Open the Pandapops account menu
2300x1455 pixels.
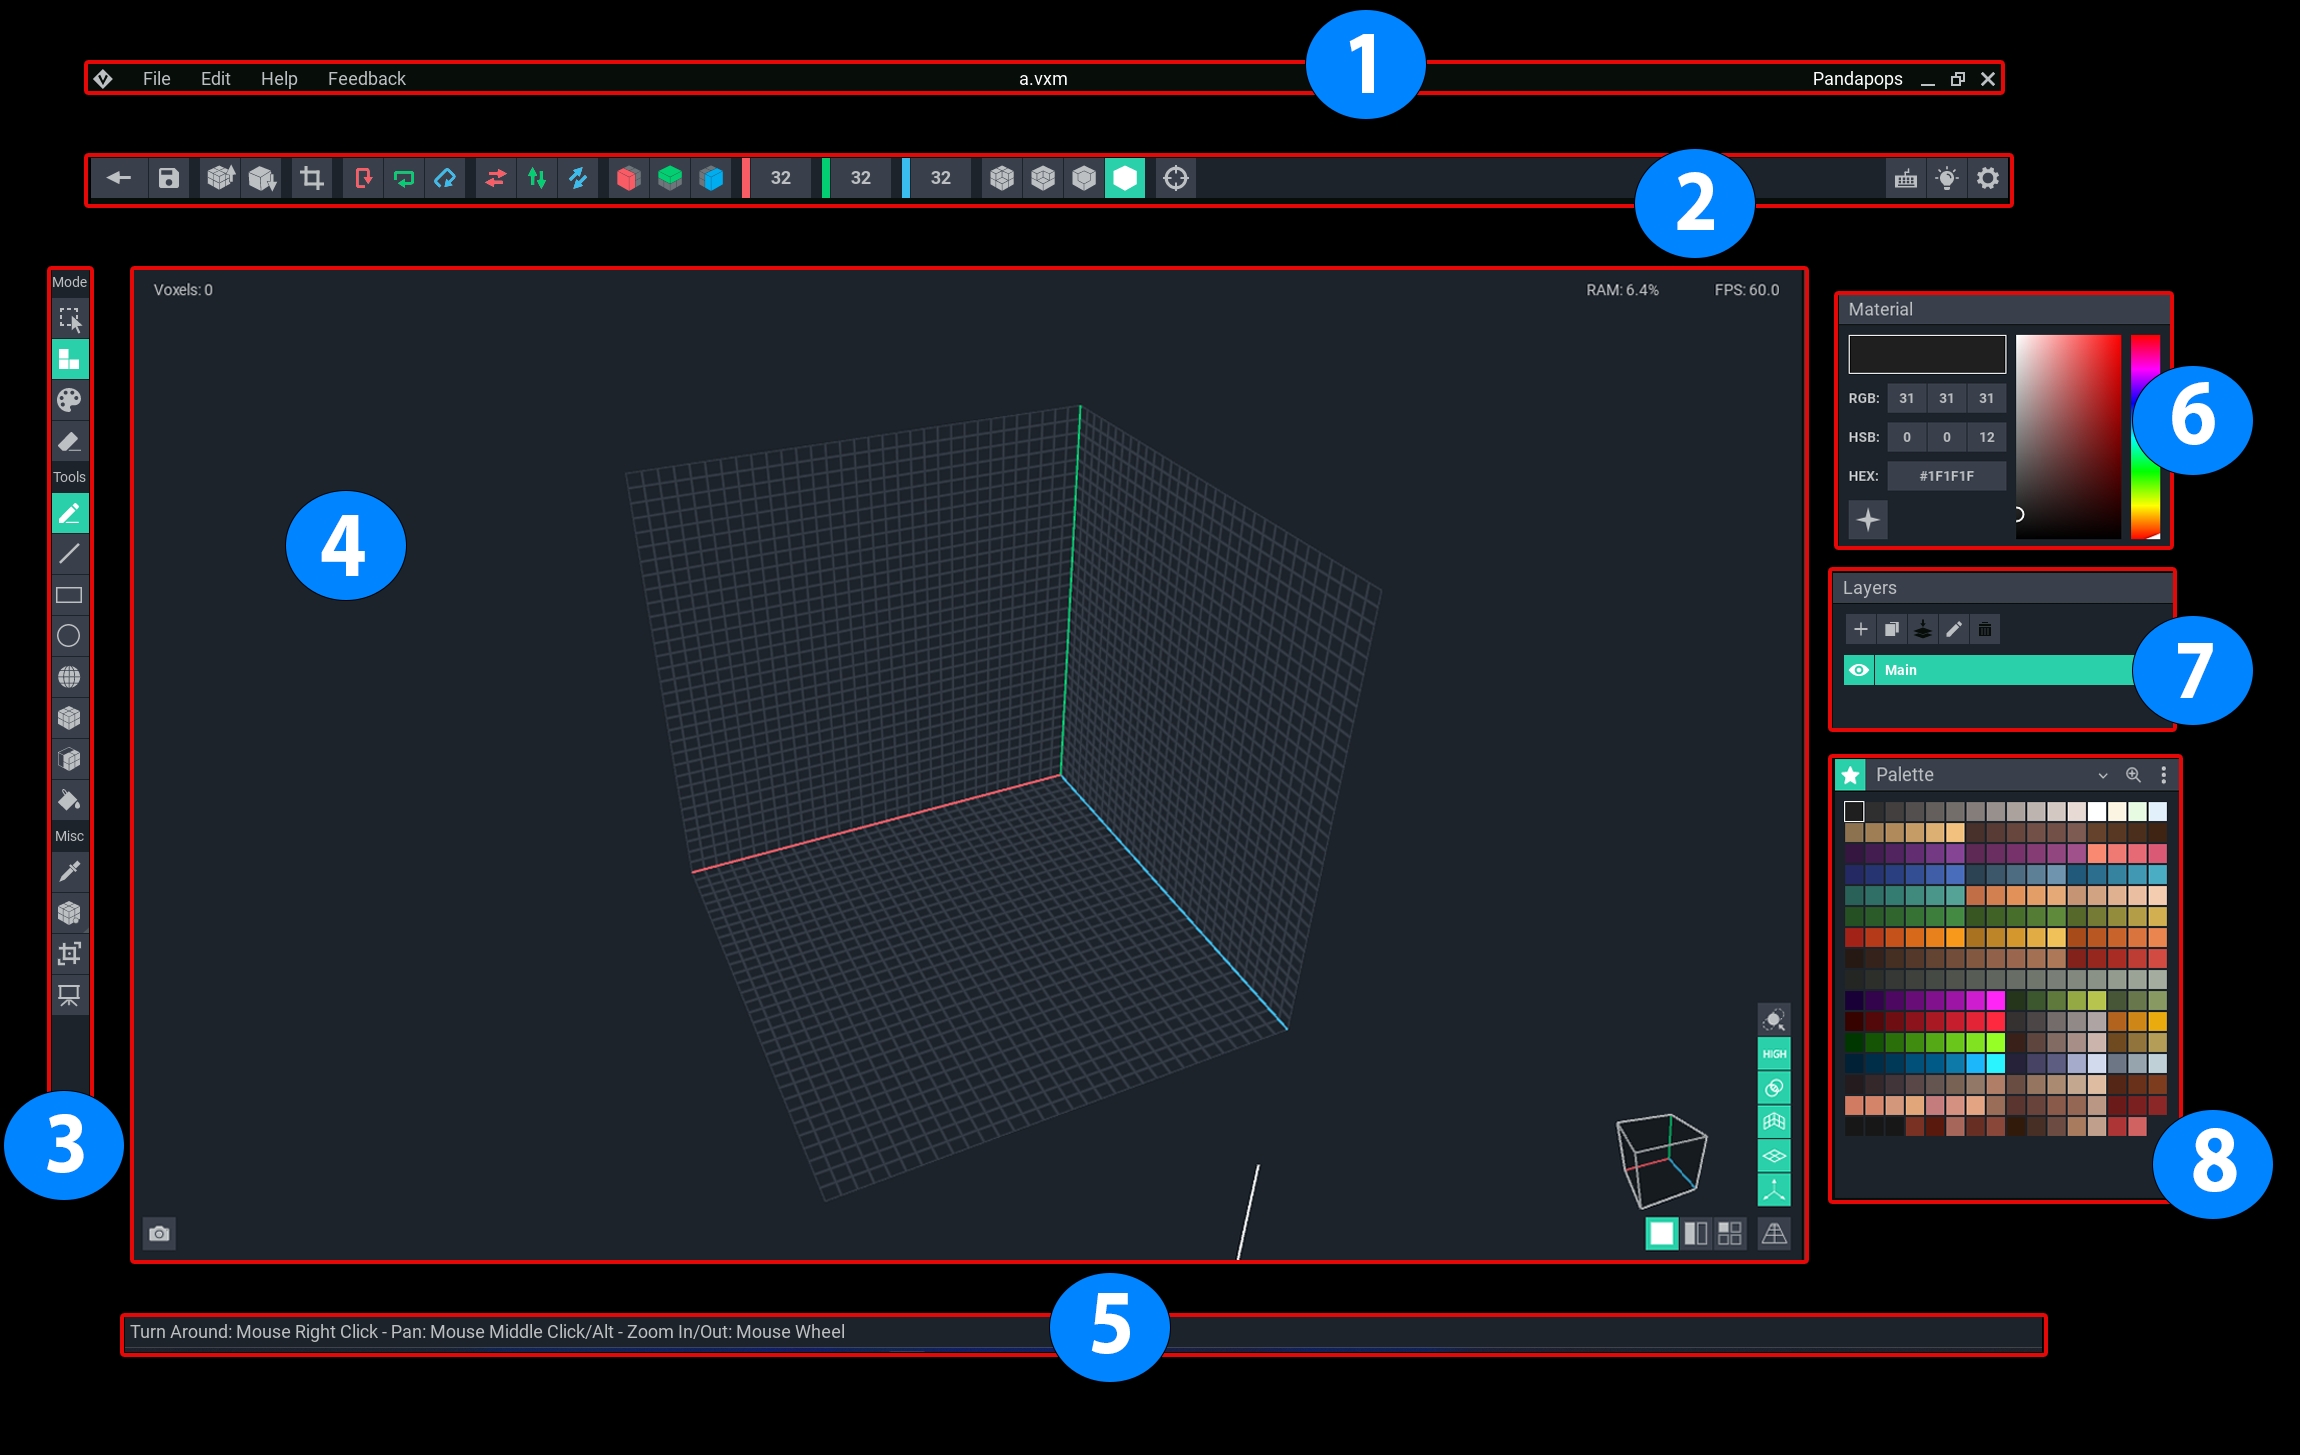1857,79
